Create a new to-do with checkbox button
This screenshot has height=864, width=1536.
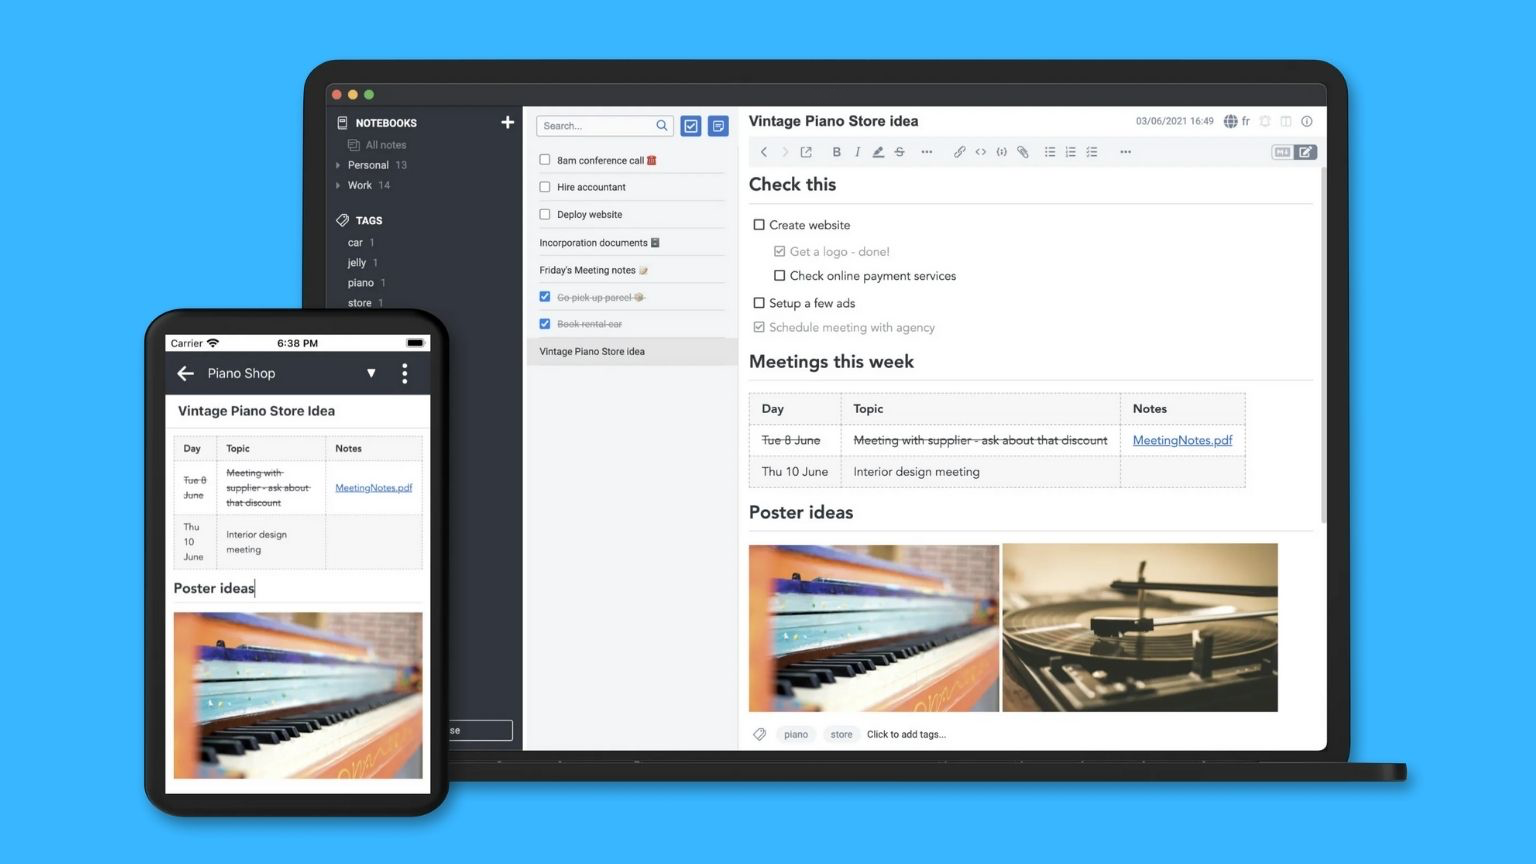point(691,126)
